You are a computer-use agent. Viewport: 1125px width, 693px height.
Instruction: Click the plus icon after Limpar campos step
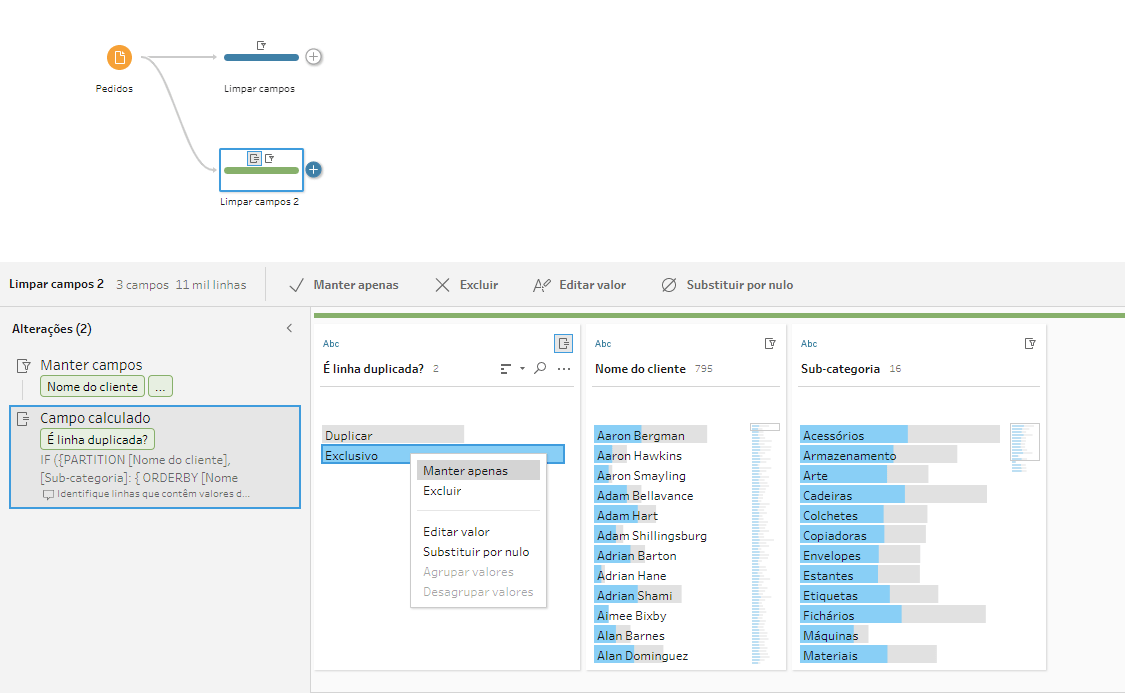click(313, 57)
